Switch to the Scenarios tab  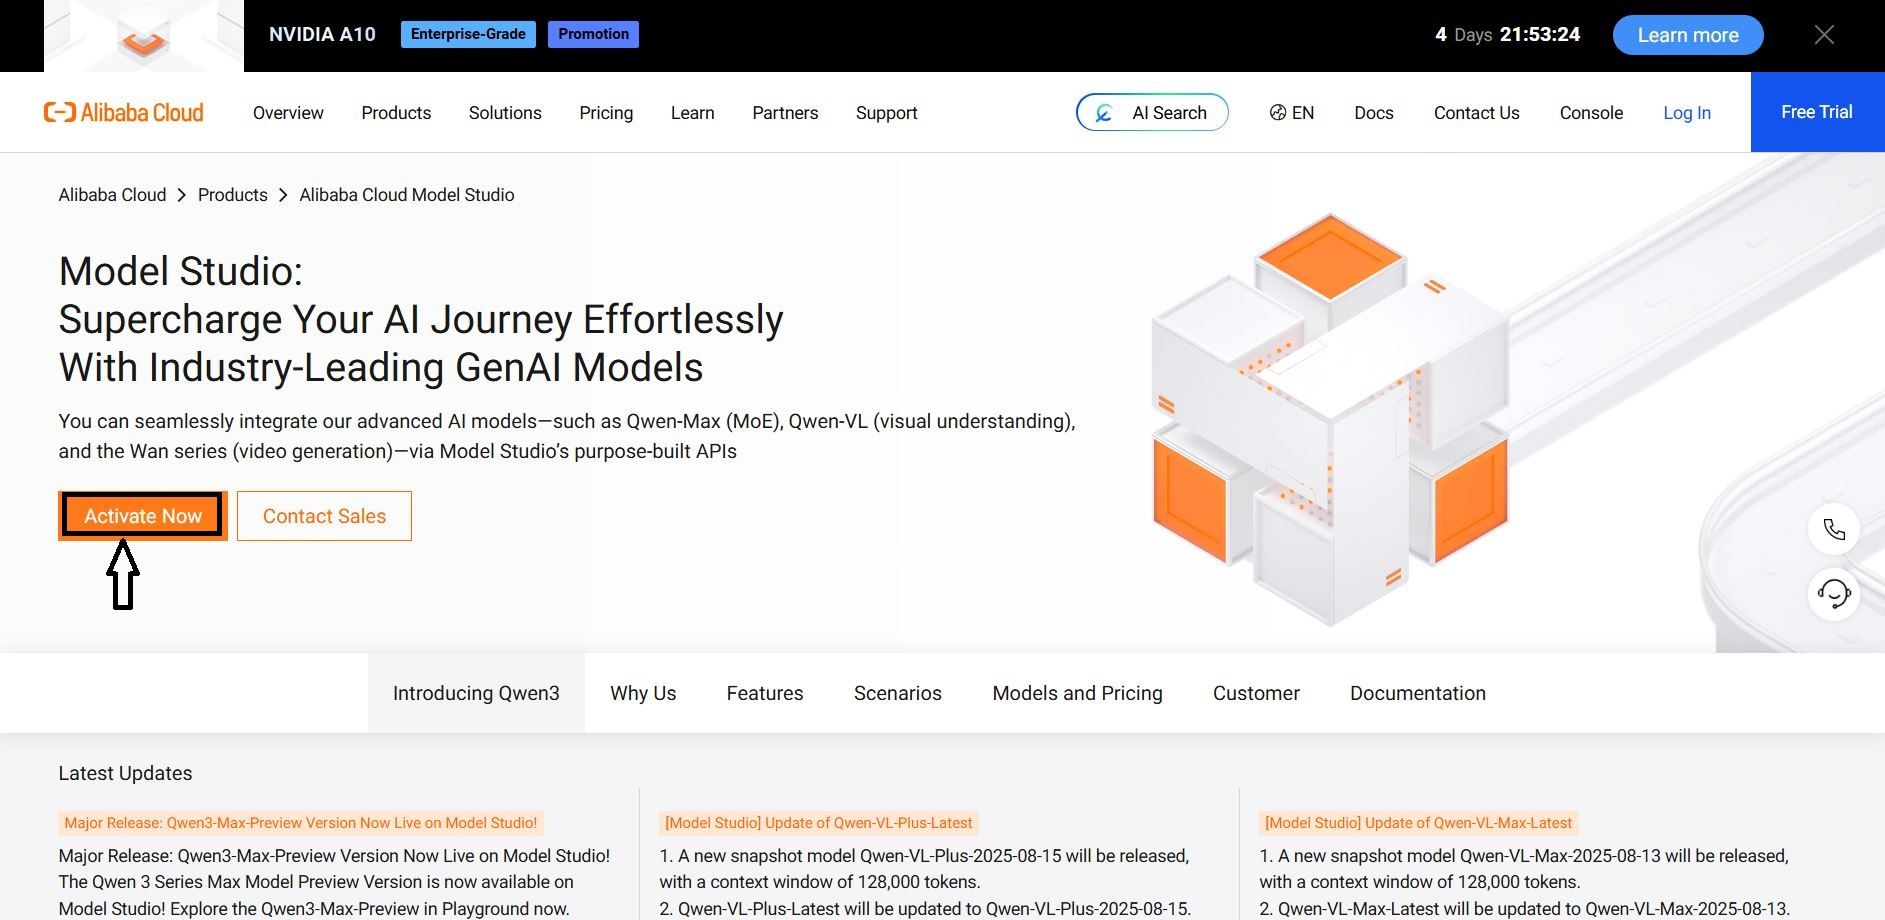click(x=898, y=693)
